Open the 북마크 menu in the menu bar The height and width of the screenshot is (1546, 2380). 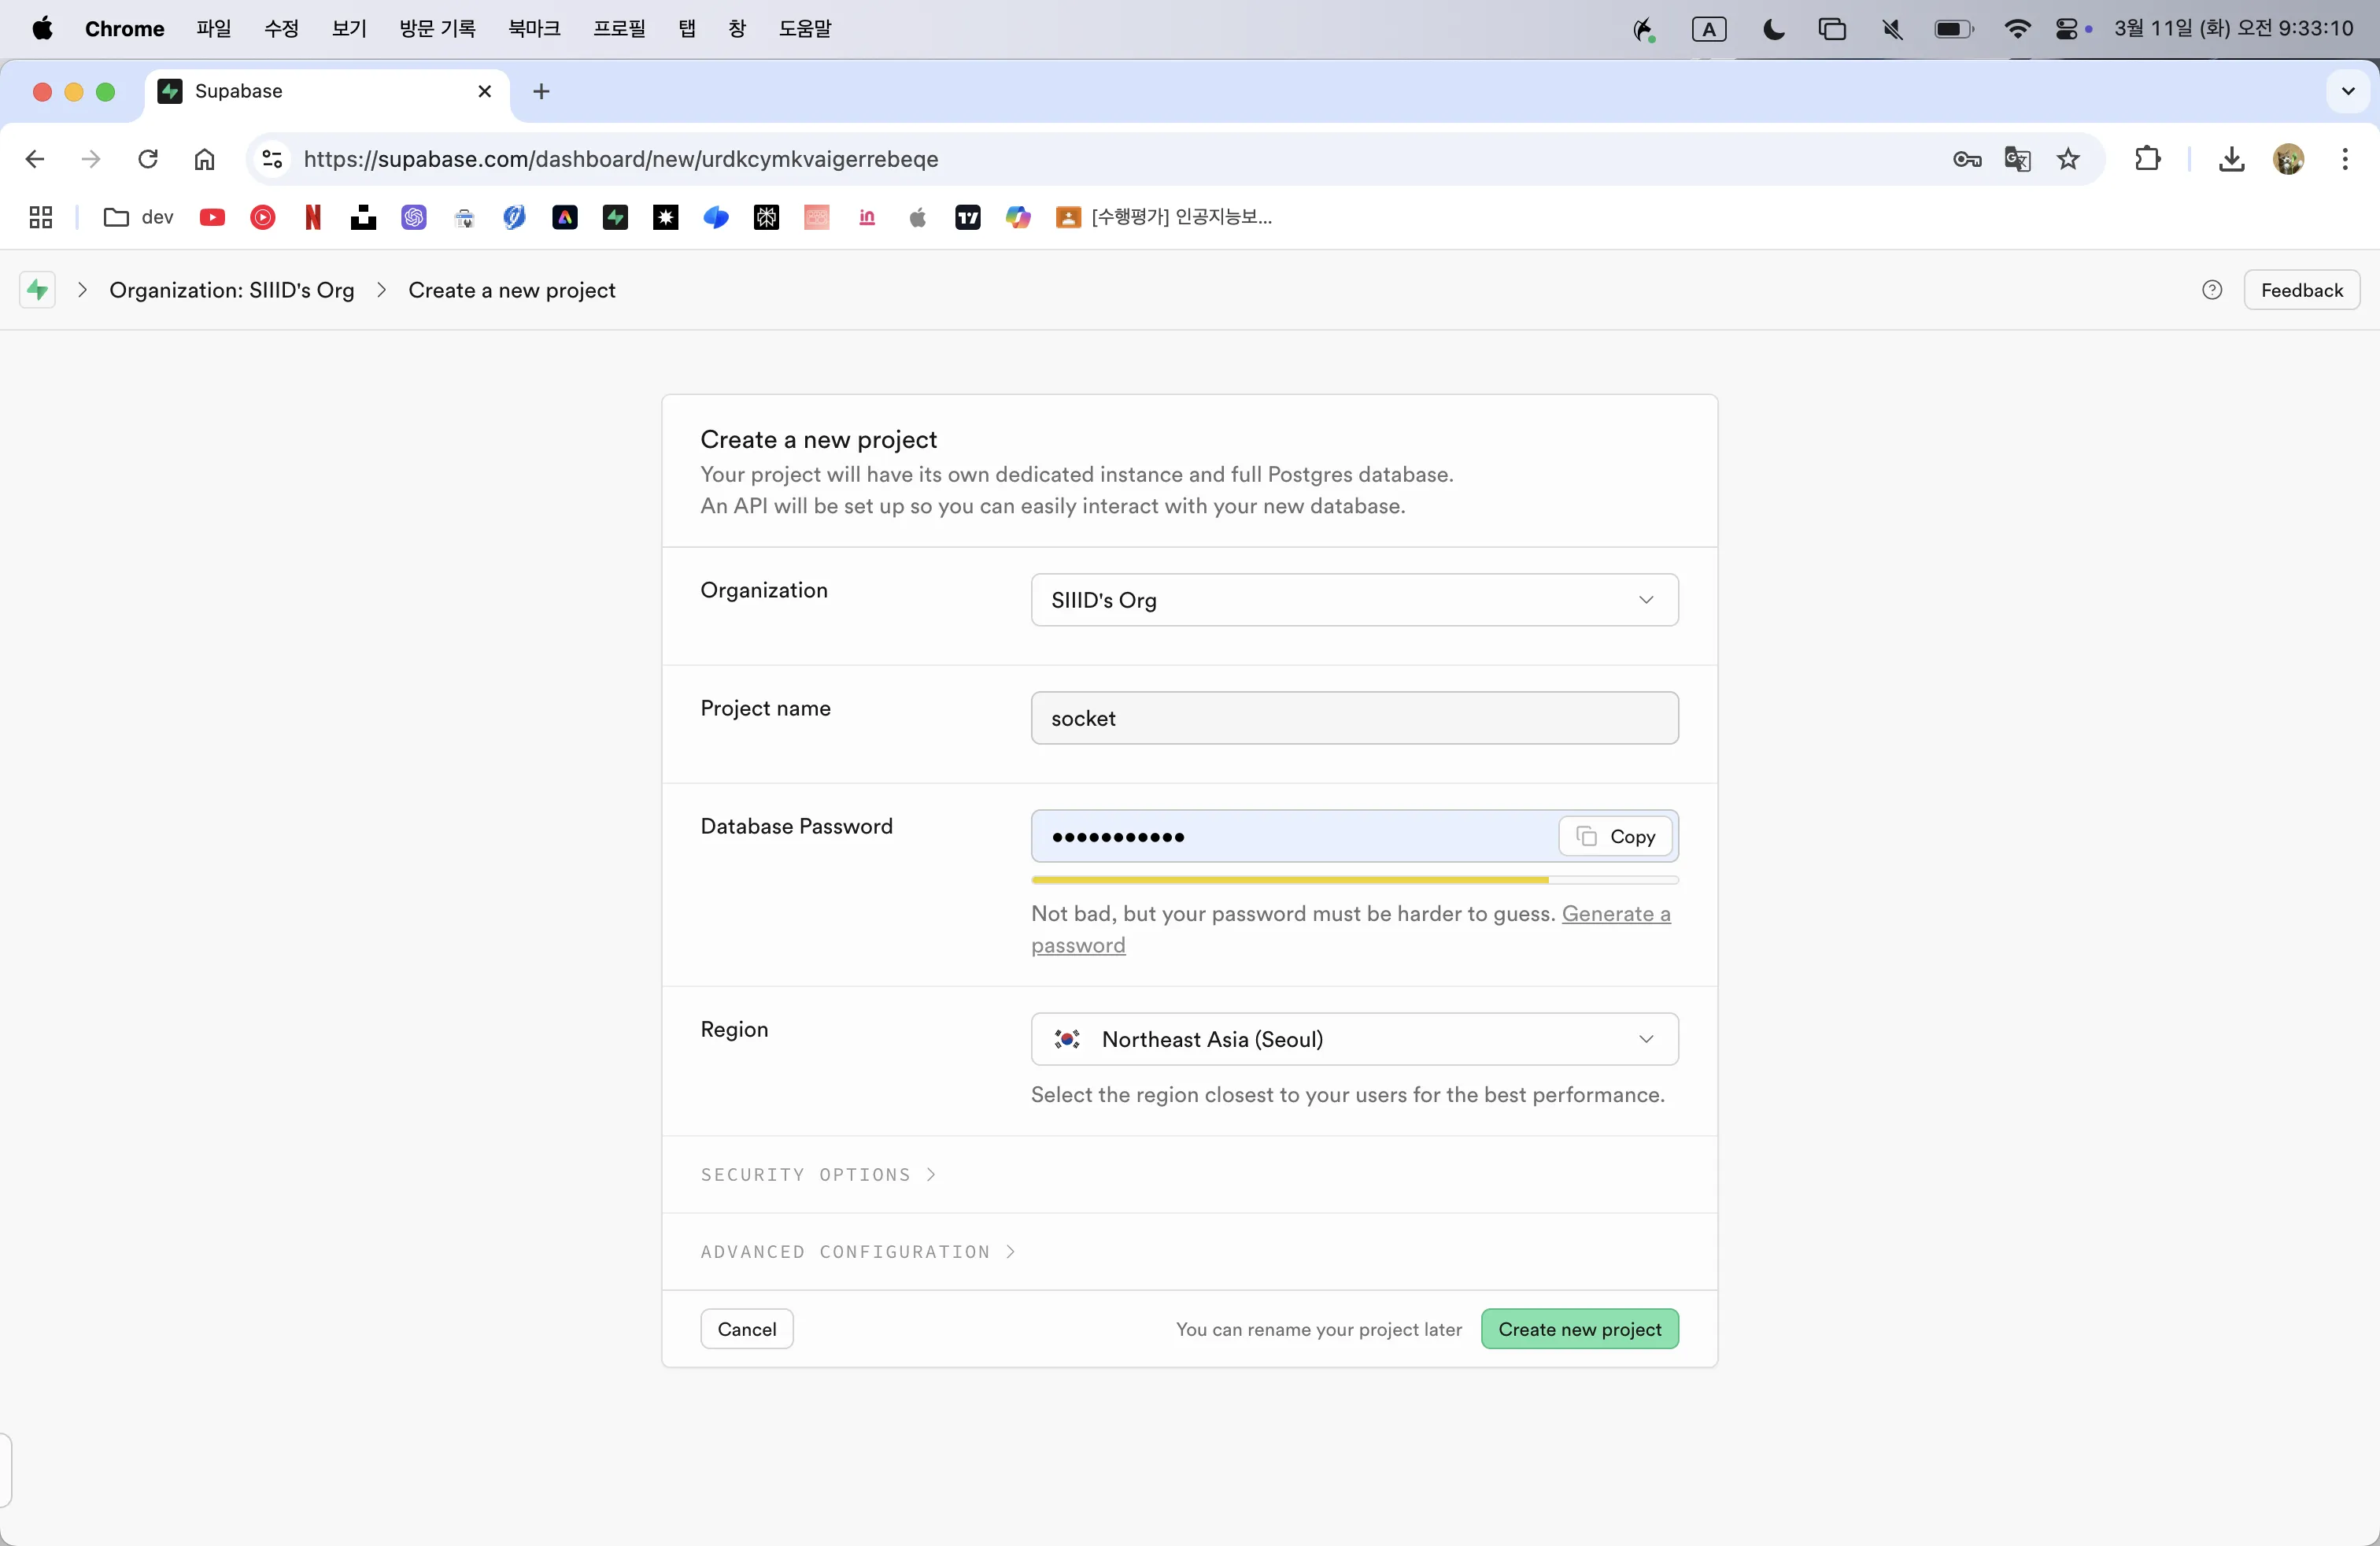tap(534, 28)
